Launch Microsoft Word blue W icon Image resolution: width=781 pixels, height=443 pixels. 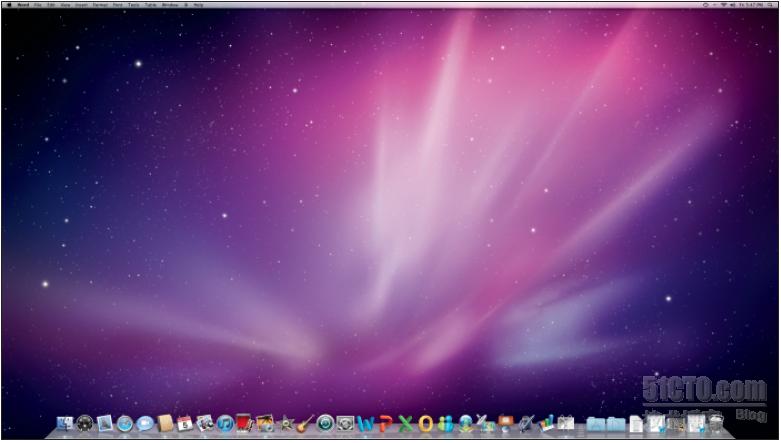click(366, 424)
